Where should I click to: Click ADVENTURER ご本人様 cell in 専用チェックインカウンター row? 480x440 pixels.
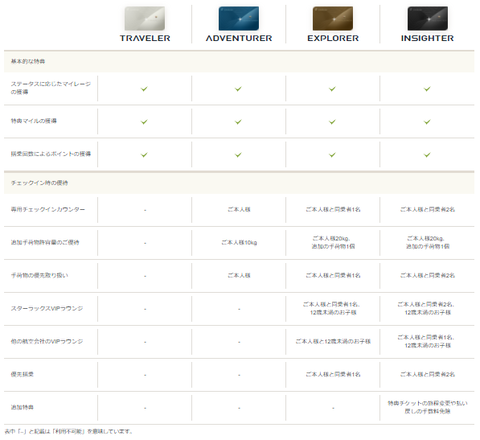click(x=239, y=209)
